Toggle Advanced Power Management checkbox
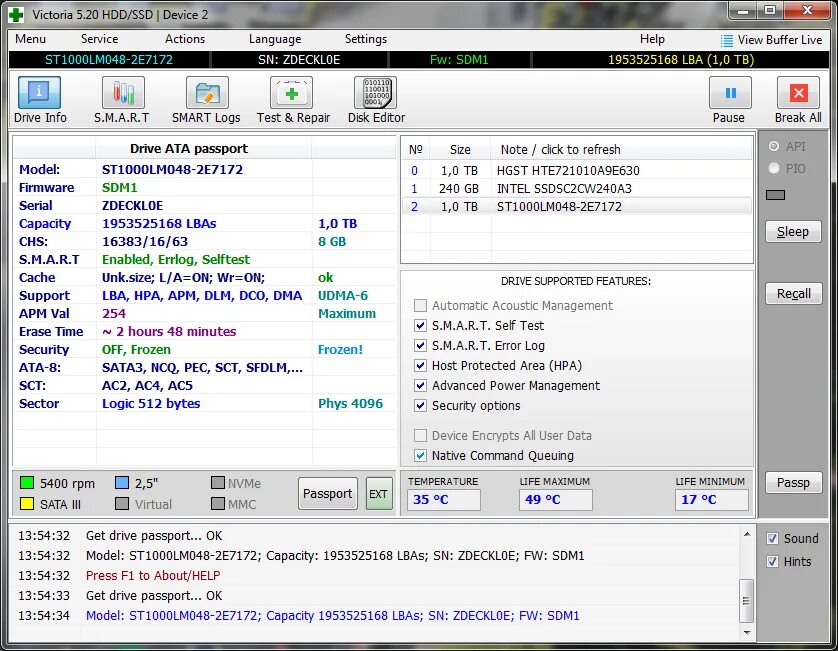The height and width of the screenshot is (651, 838). click(x=421, y=385)
